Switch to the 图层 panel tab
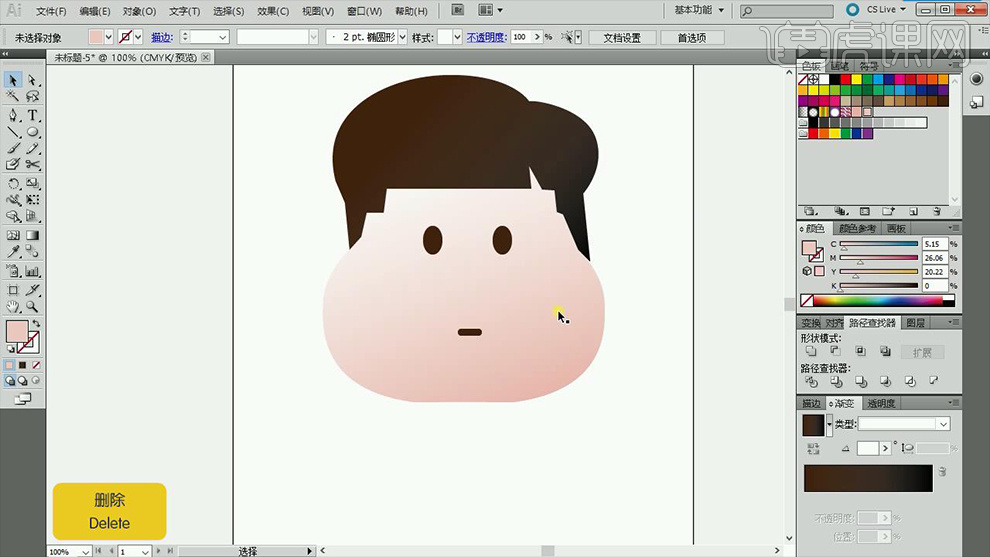This screenshot has width=990, height=557. coord(915,323)
